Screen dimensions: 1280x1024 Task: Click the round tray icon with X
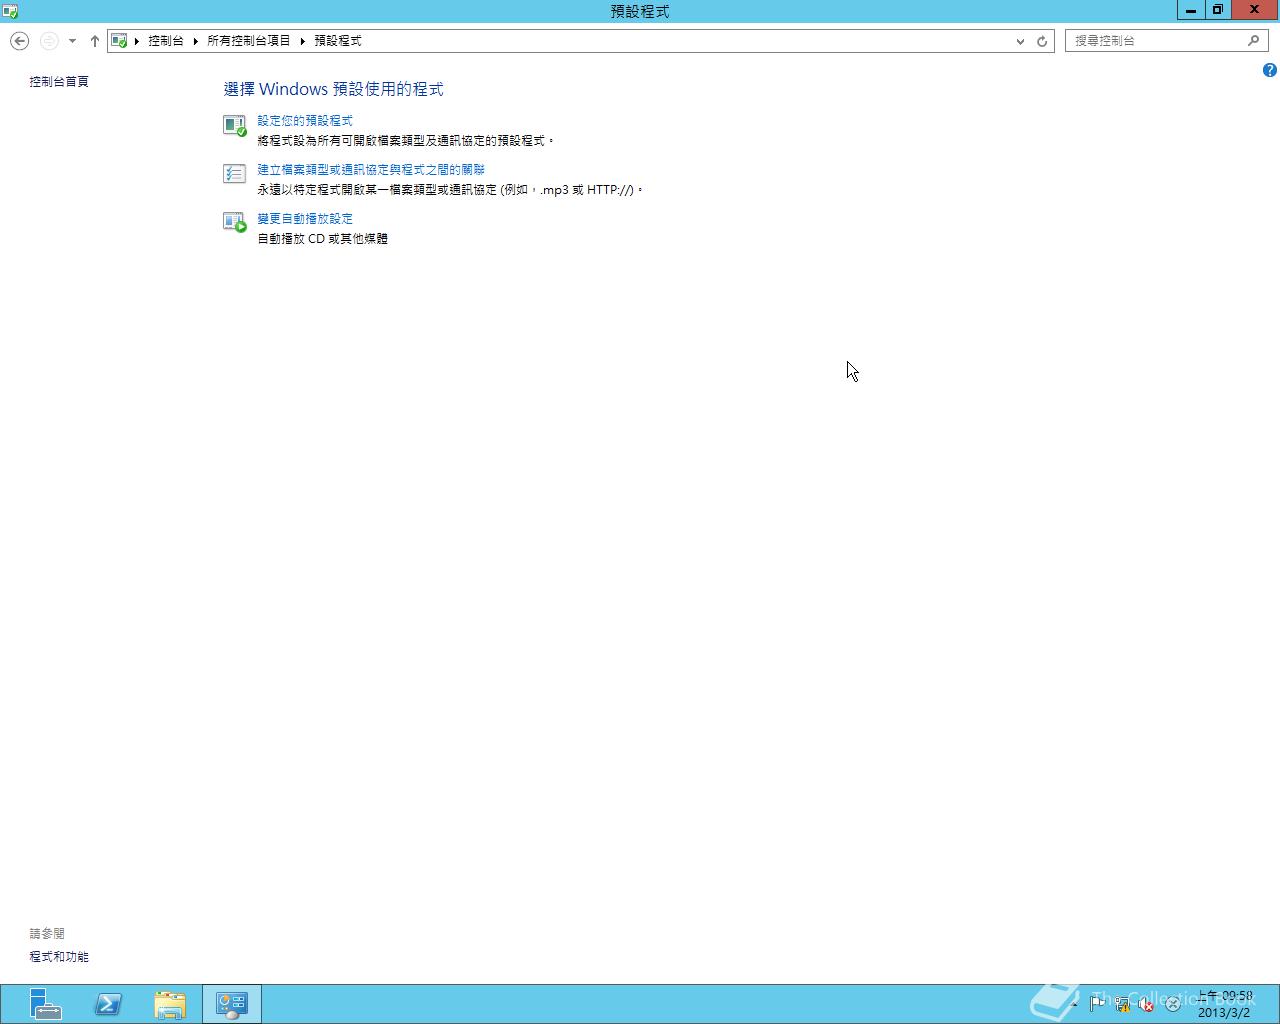click(1172, 1004)
